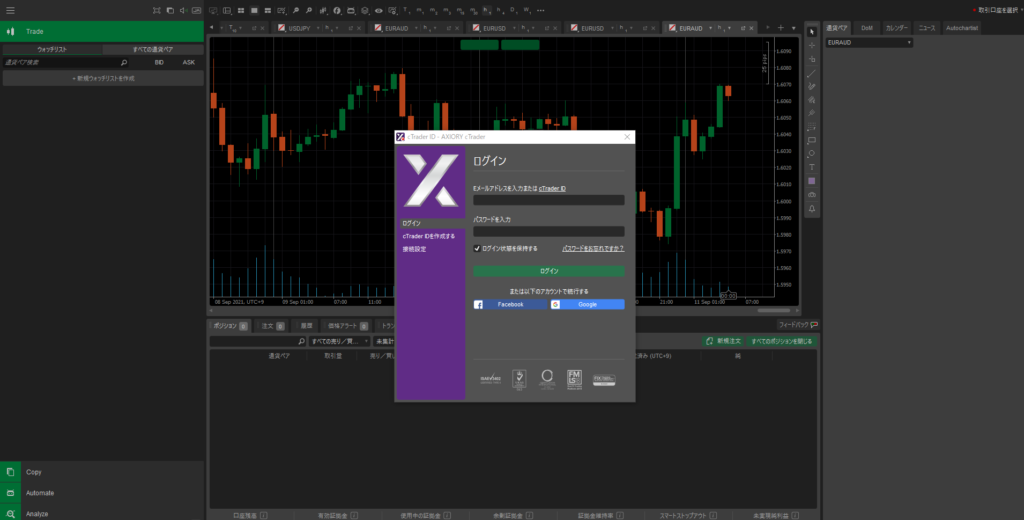Select the cursor pointer tool
Viewport: 1024px width, 520px height.
pyautogui.click(x=812, y=32)
